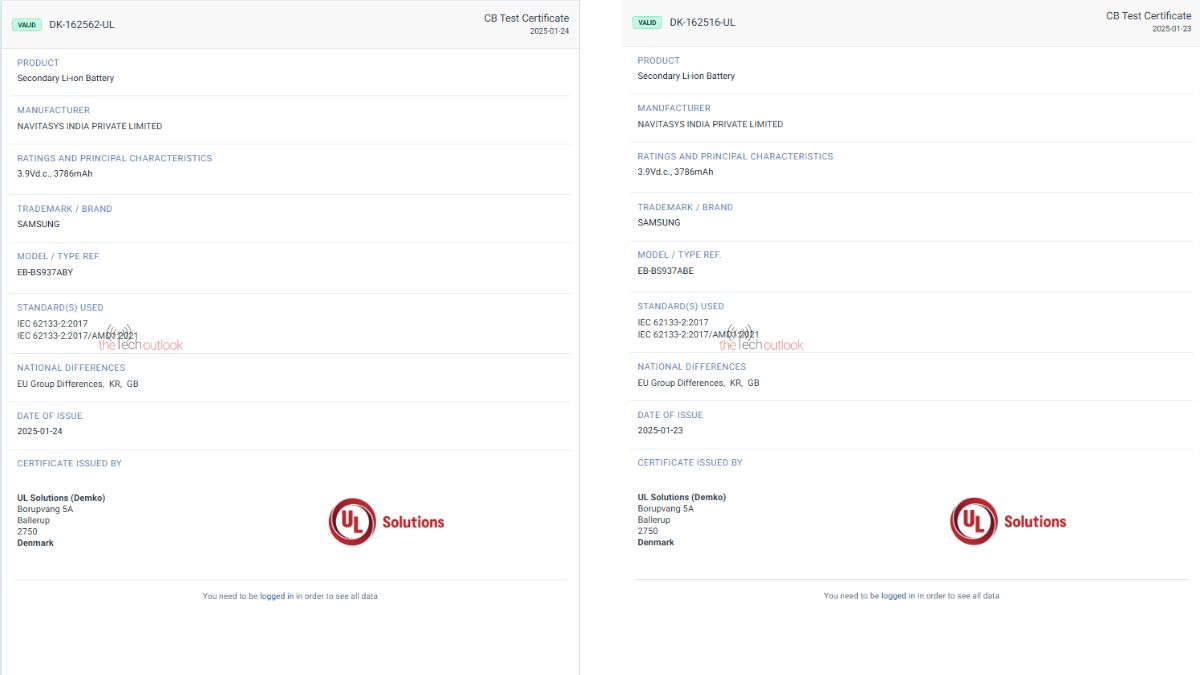Click 'EU Group Differences, KR, GB' in DK-162562-UL certificate
The image size is (1200, 675).
pyautogui.click(x=78, y=384)
